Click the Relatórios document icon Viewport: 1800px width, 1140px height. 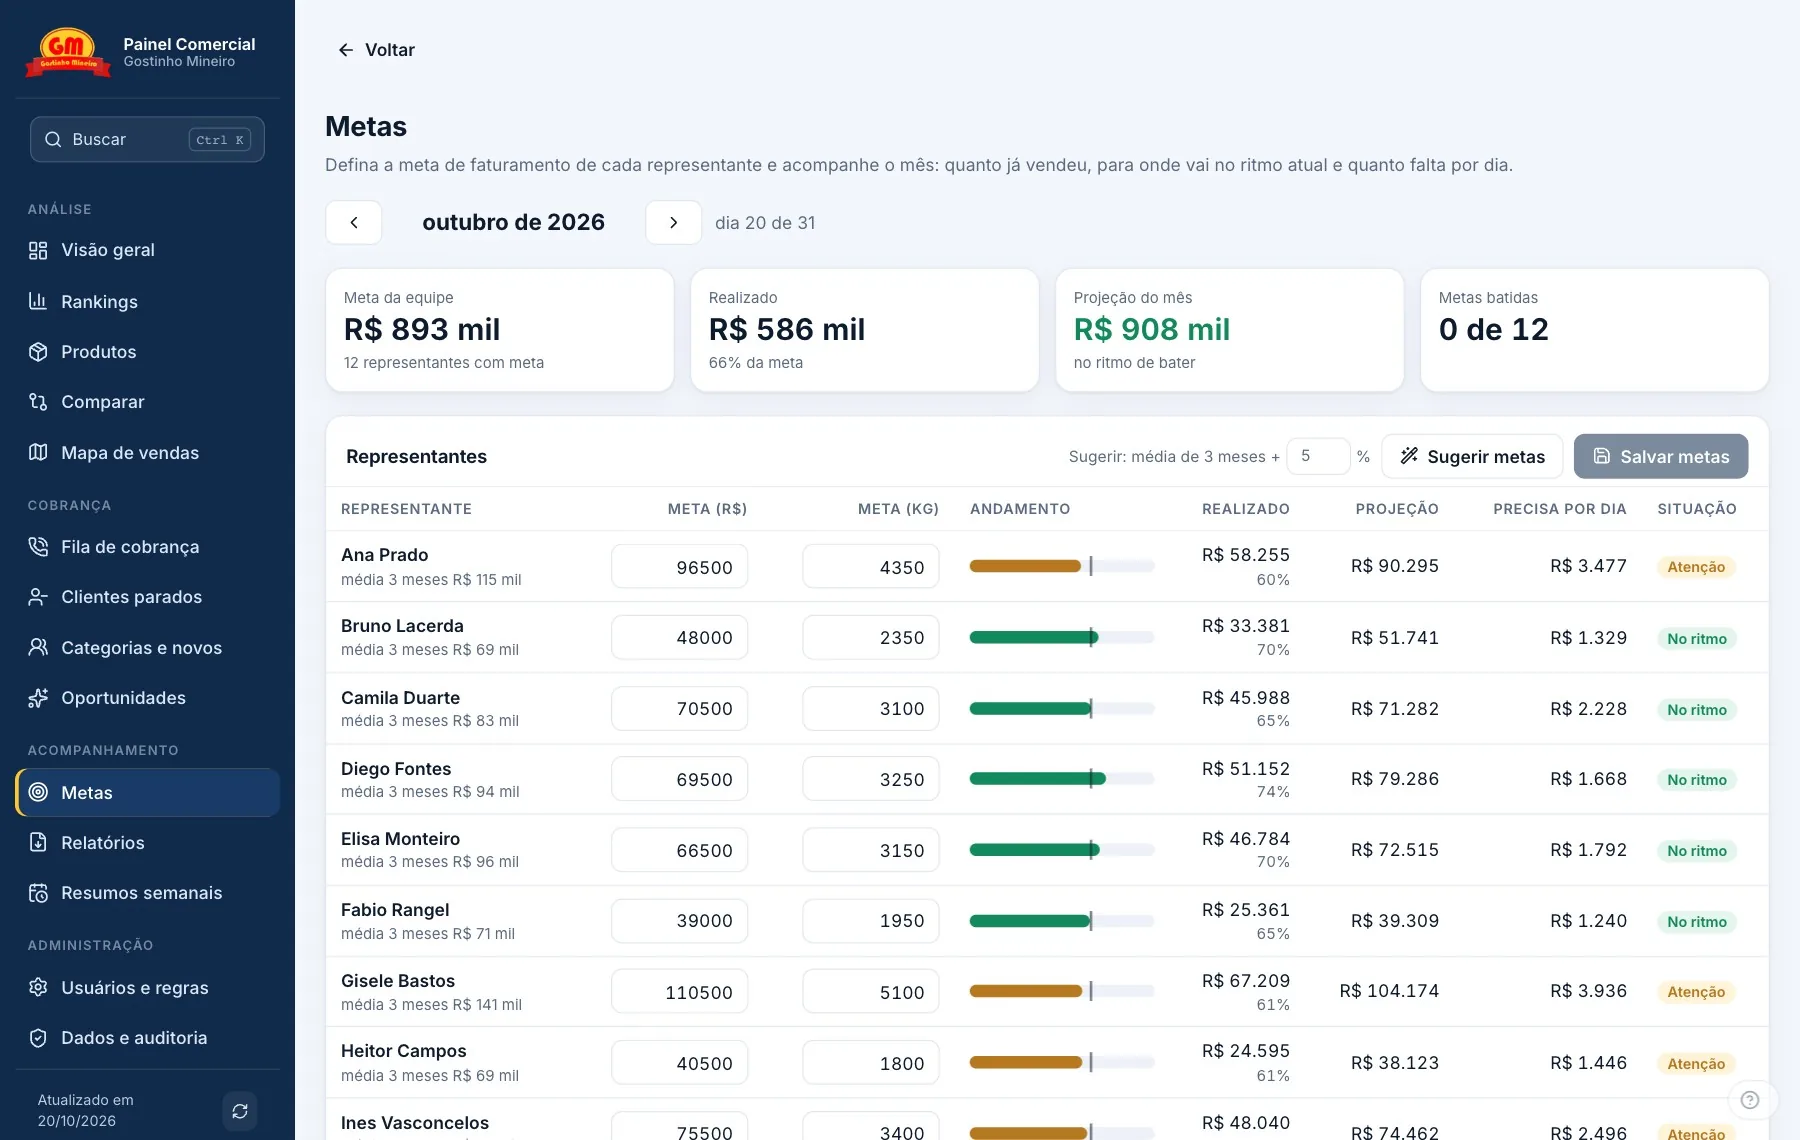[38, 843]
